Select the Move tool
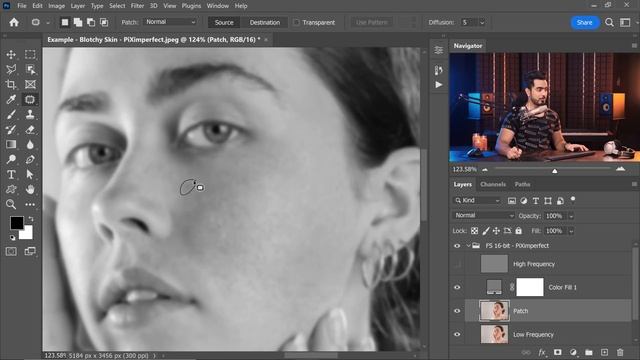The height and width of the screenshot is (360, 640). (11, 54)
